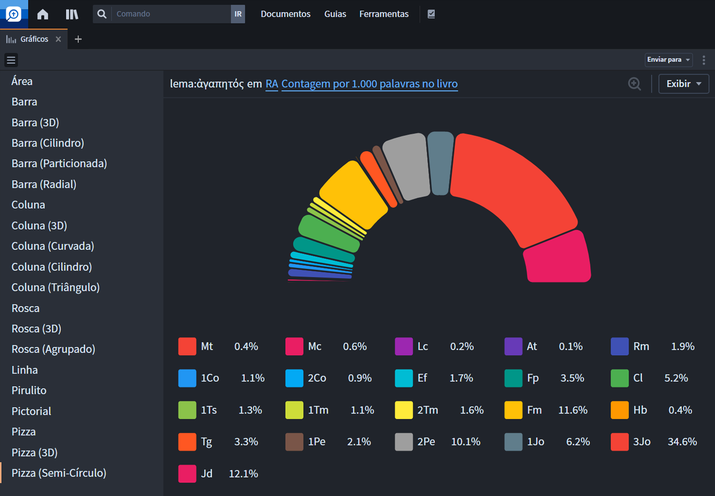Click the 1Ts legend swatch
Viewport: 715px width, 496px height.
pyautogui.click(x=187, y=410)
